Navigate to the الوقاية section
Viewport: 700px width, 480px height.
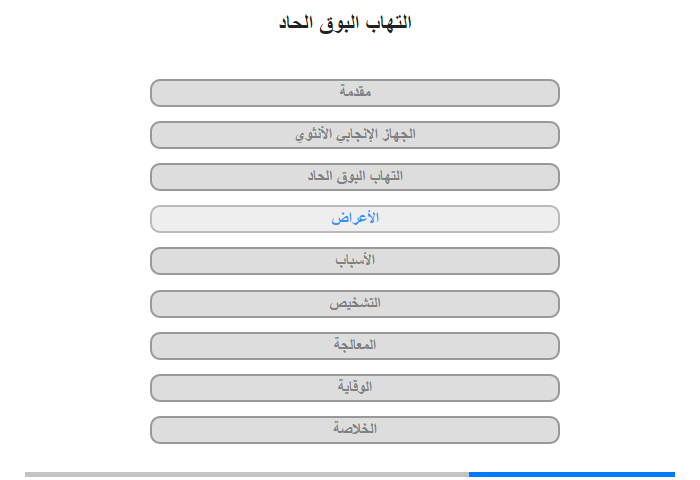click(x=355, y=388)
